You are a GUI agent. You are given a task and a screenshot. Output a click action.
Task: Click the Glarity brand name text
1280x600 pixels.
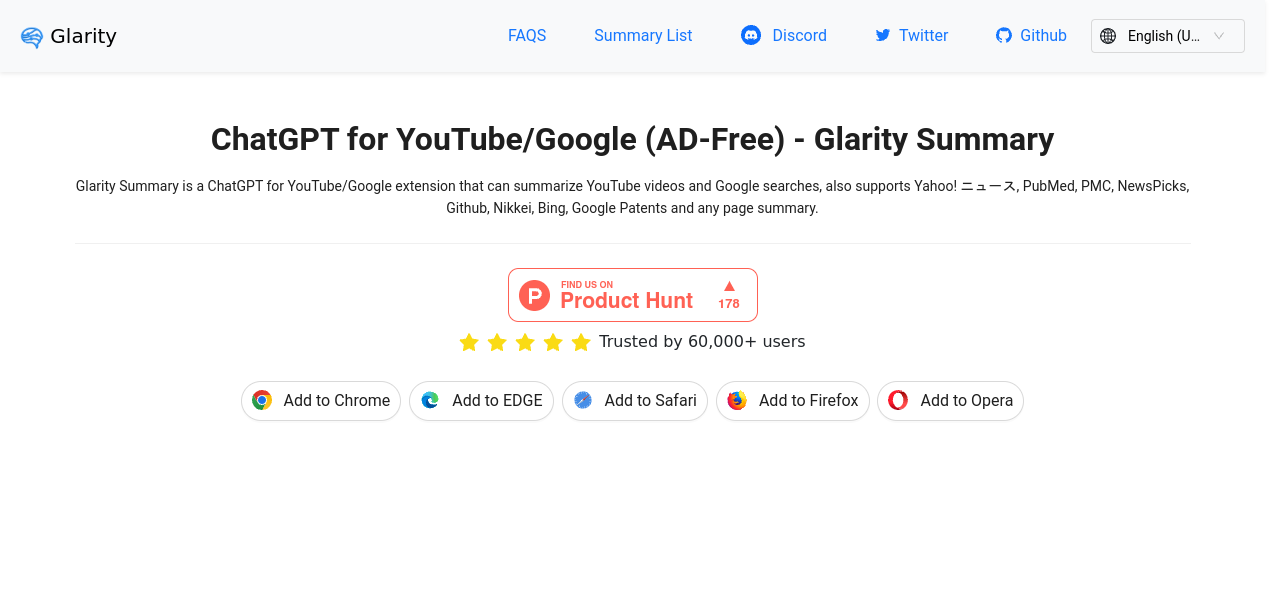click(83, 36)
